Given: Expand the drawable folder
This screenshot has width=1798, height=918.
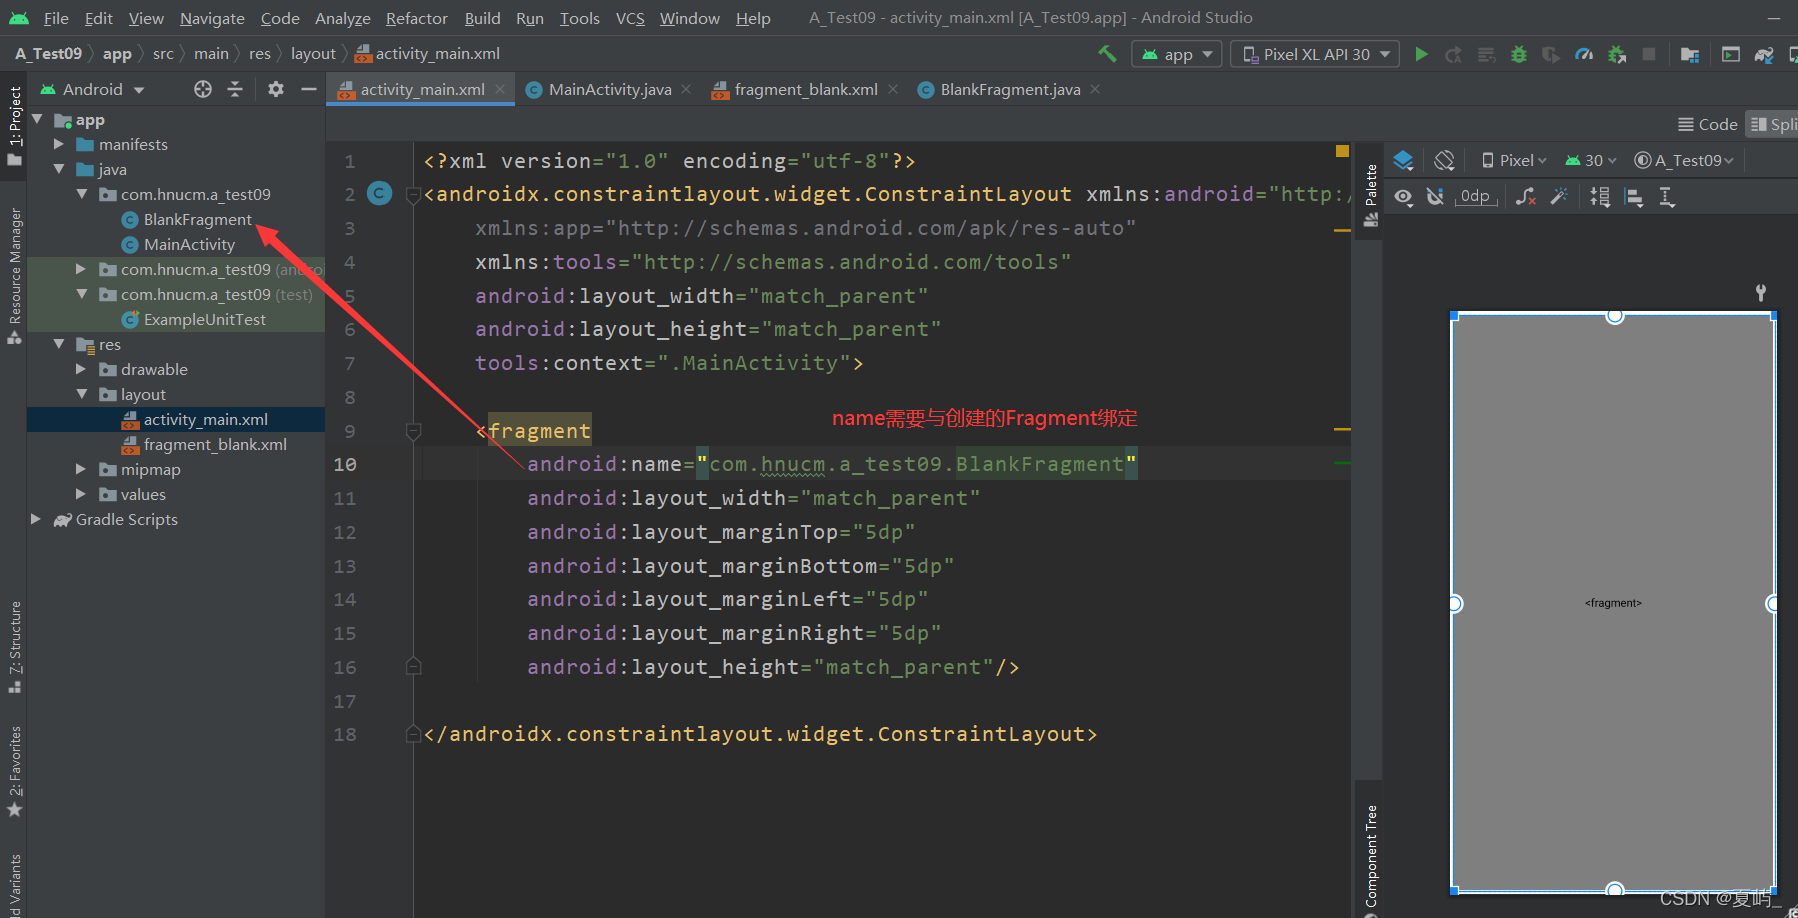Looking at the screenshot, I should click(x=81, y=369).
